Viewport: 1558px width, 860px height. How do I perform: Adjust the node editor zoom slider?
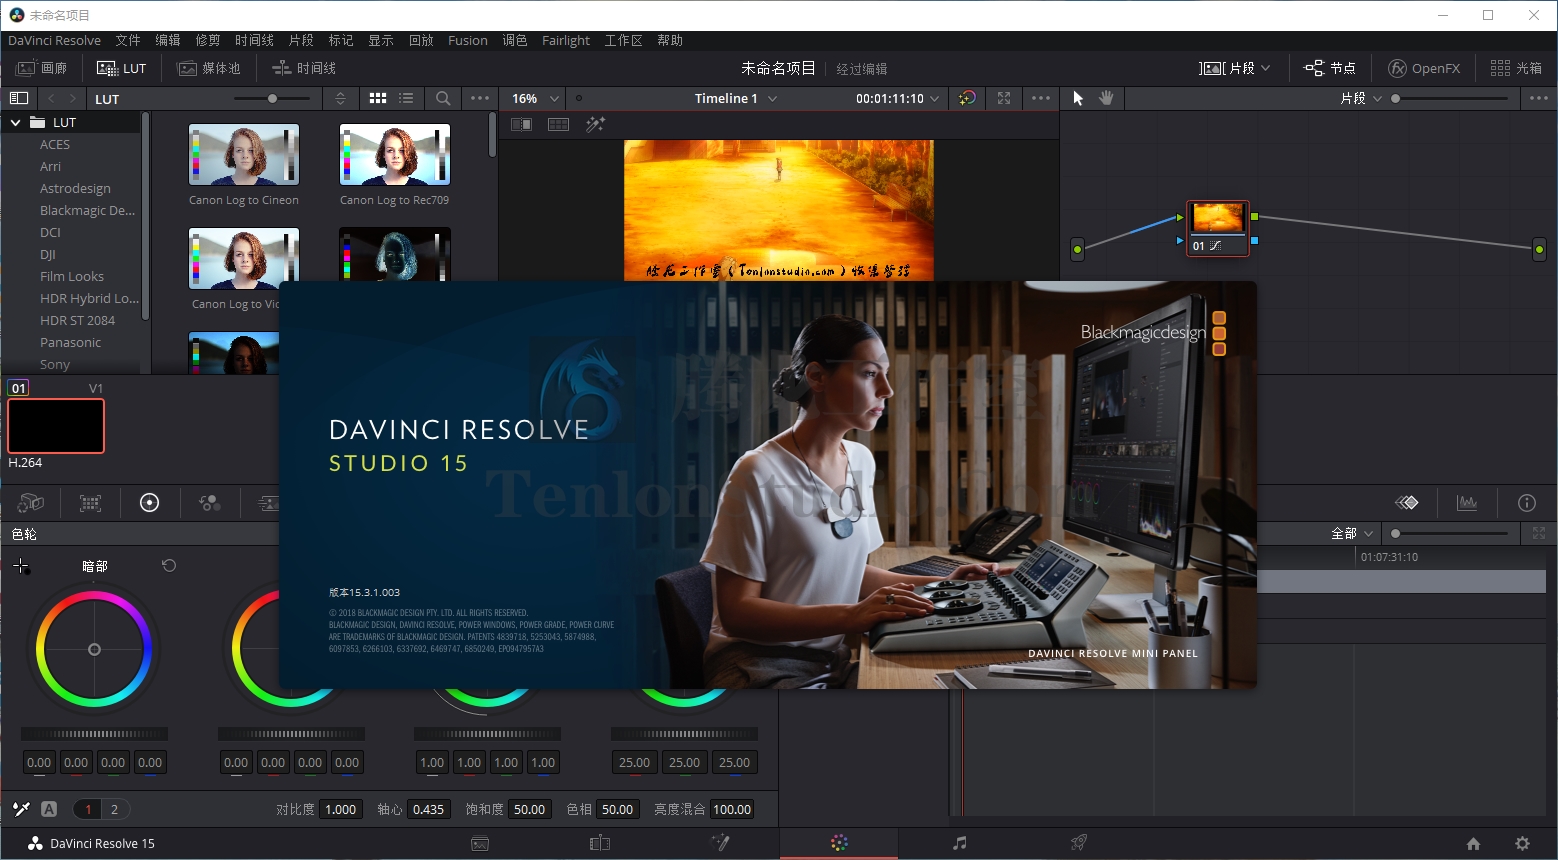tap(1450, 98)
